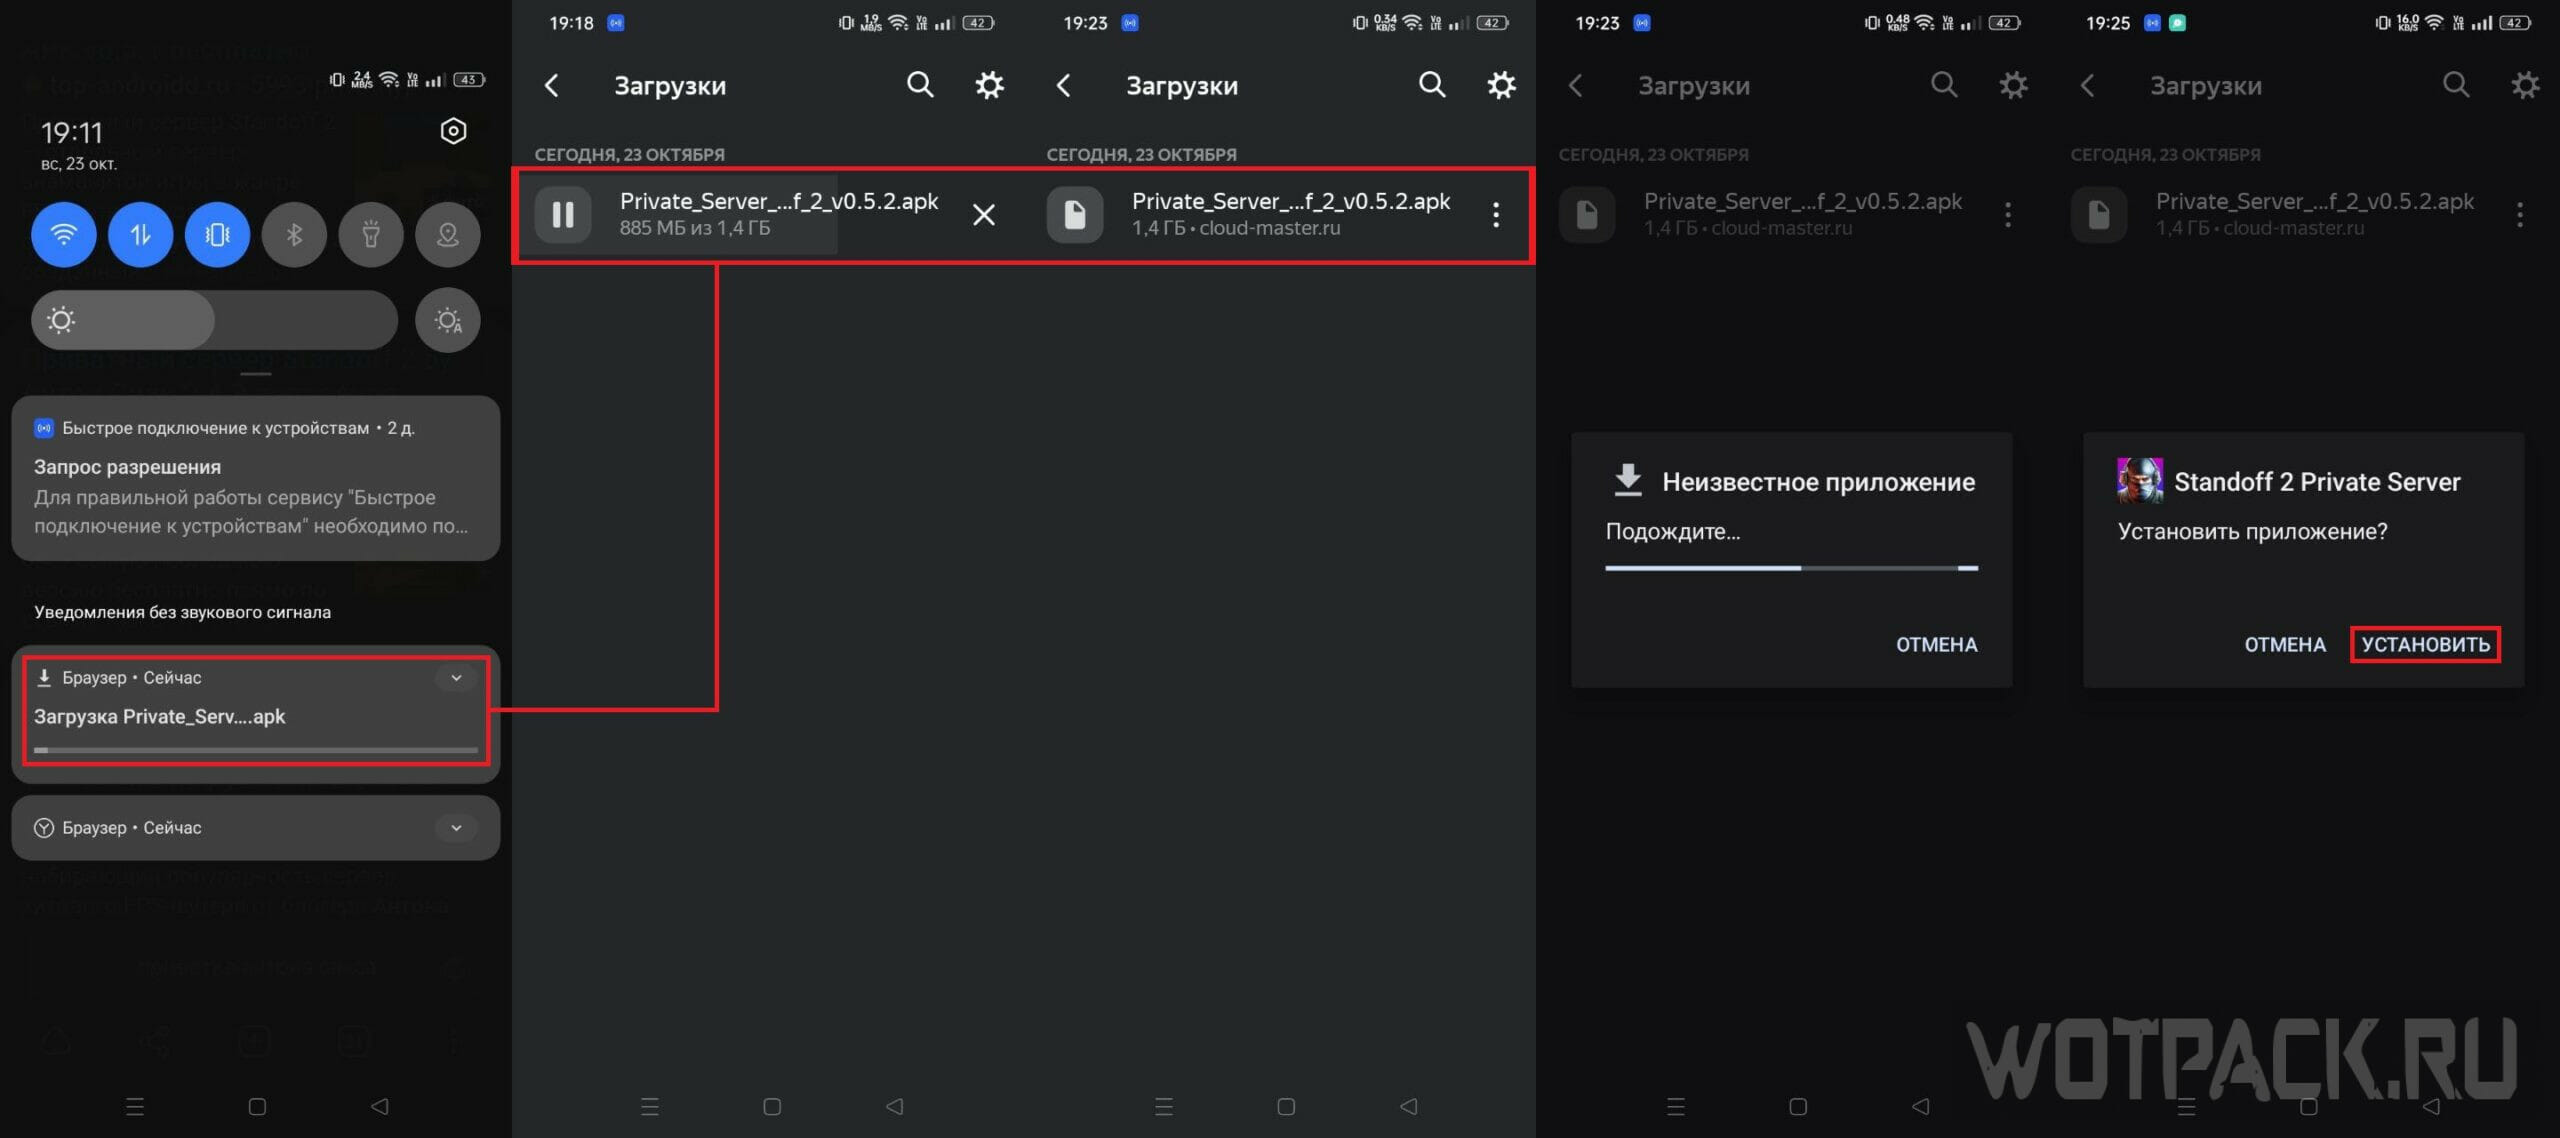Open 'Запрос разрешения' notification
The height and width of the screenshot is (1138, 2560).
(x=256, y=478)
